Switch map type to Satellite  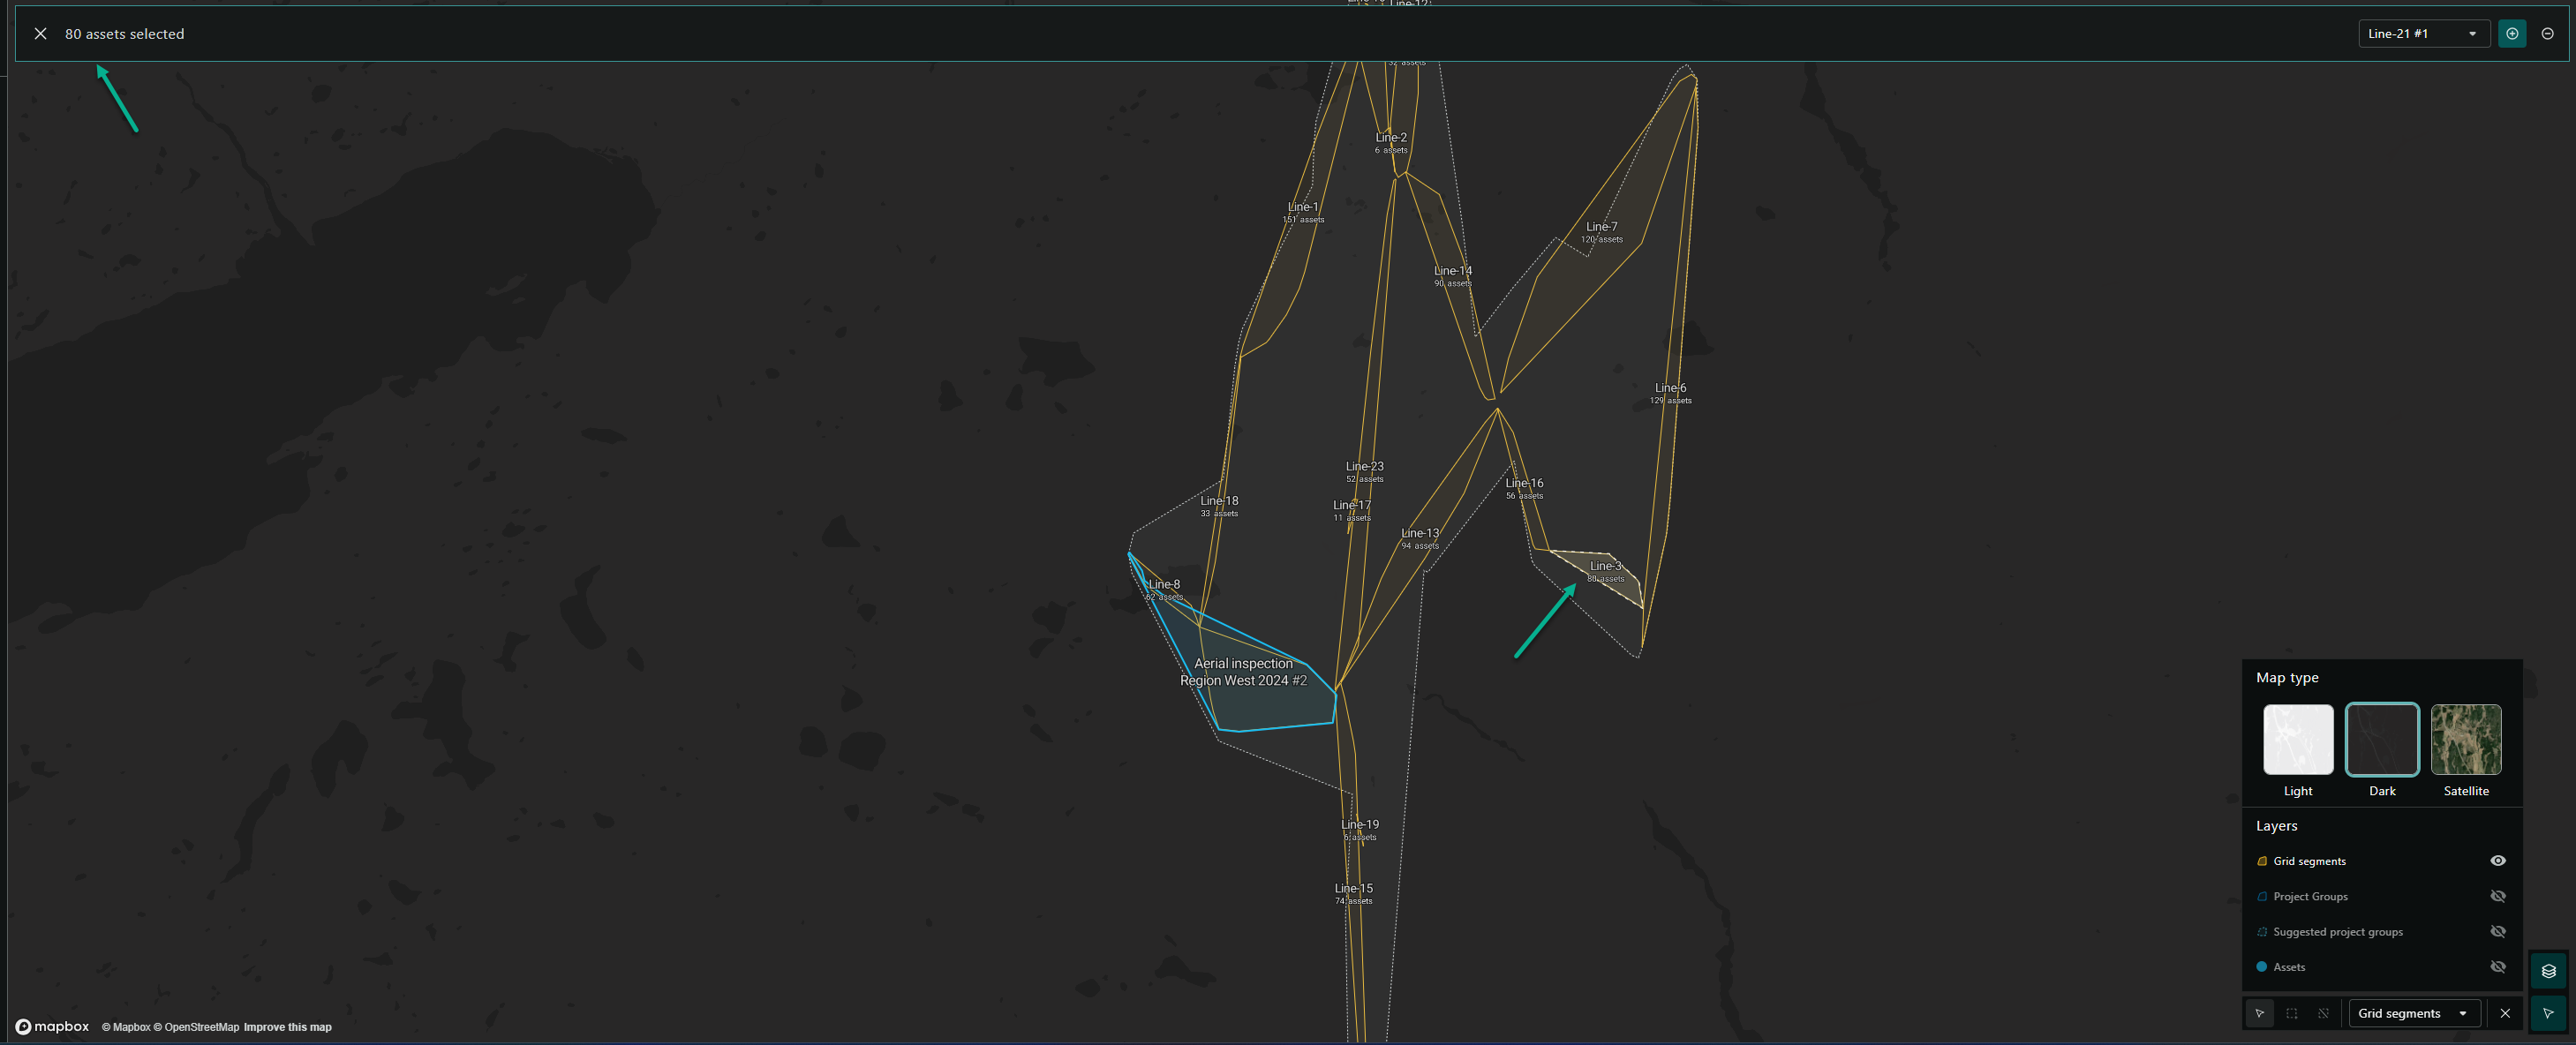click(x=2465, y=740)
